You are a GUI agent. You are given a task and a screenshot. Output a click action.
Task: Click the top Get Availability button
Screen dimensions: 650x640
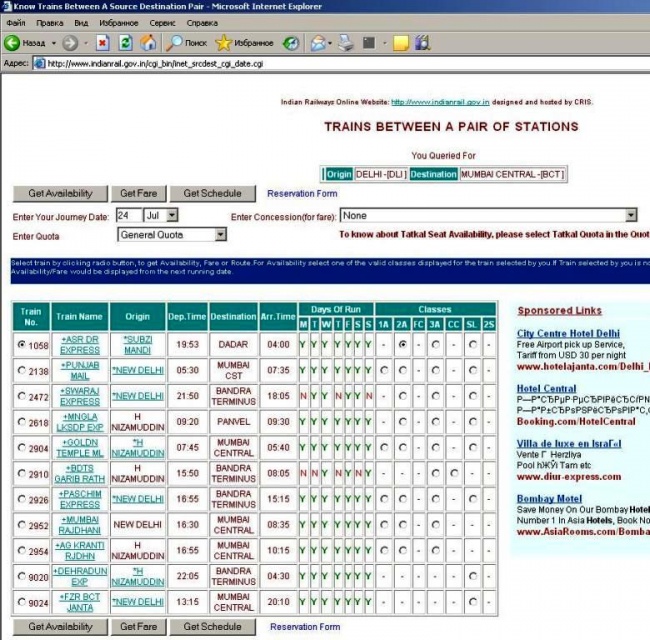pos(60,193)
